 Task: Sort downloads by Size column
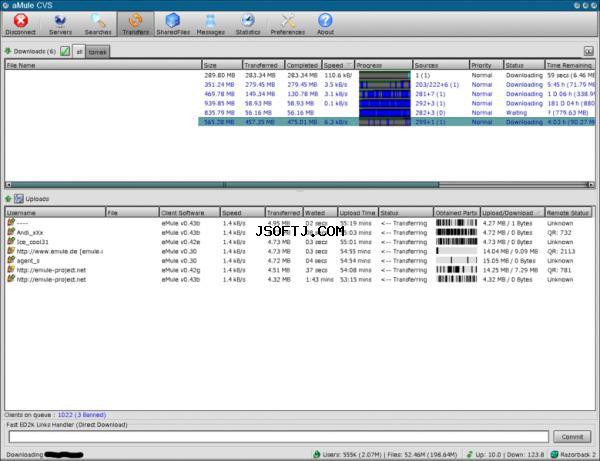pyautogui.click(x=222, y=65)
